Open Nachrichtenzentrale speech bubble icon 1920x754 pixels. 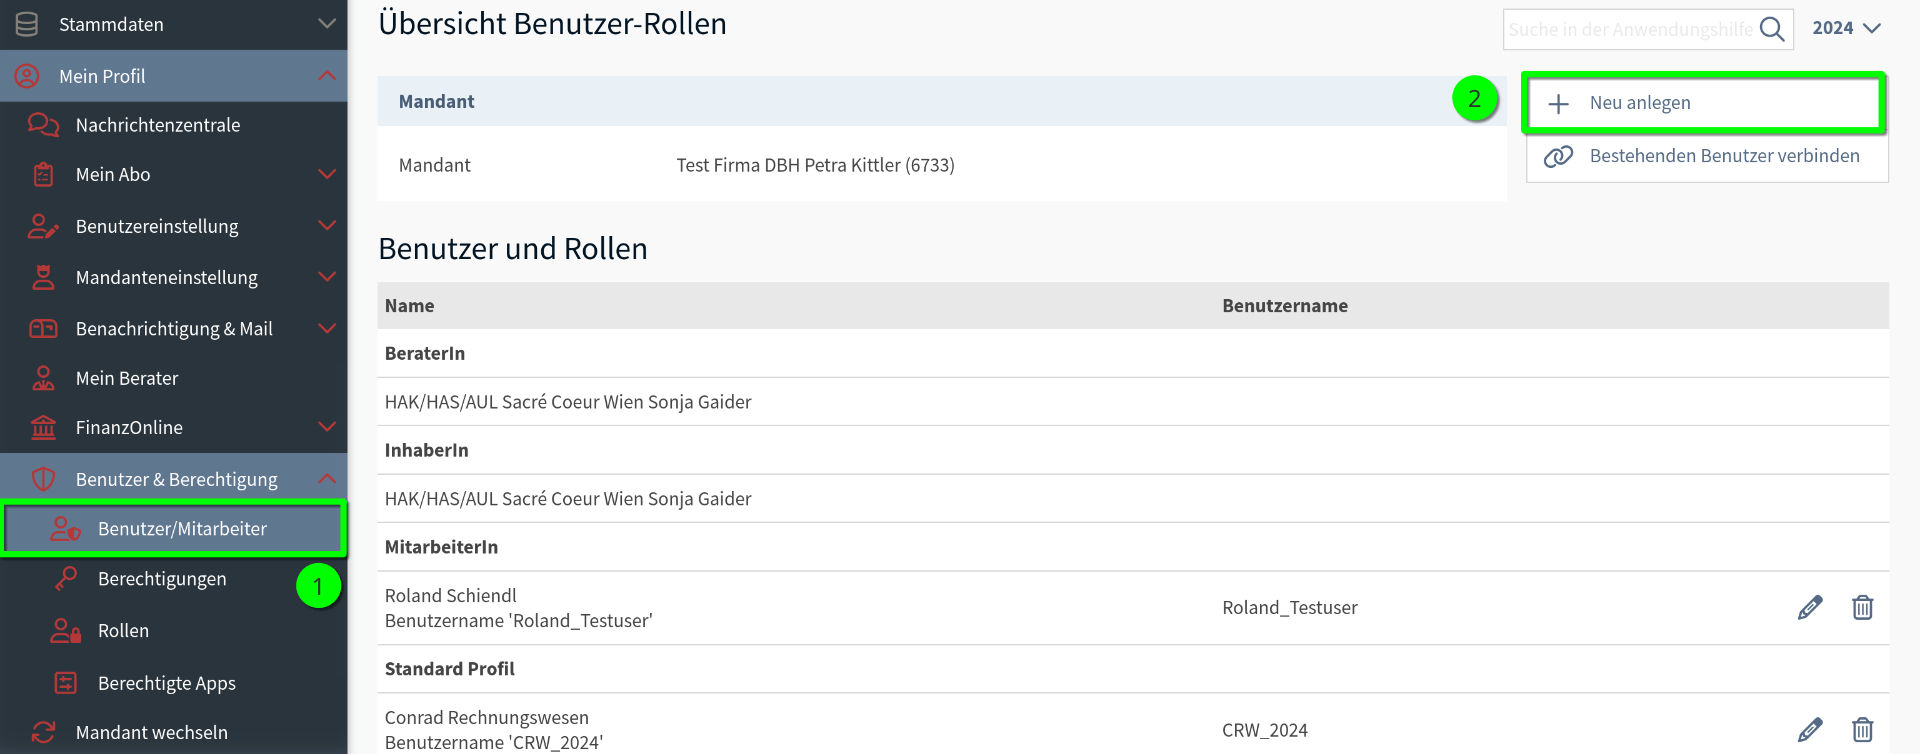[x=43, y=125]
